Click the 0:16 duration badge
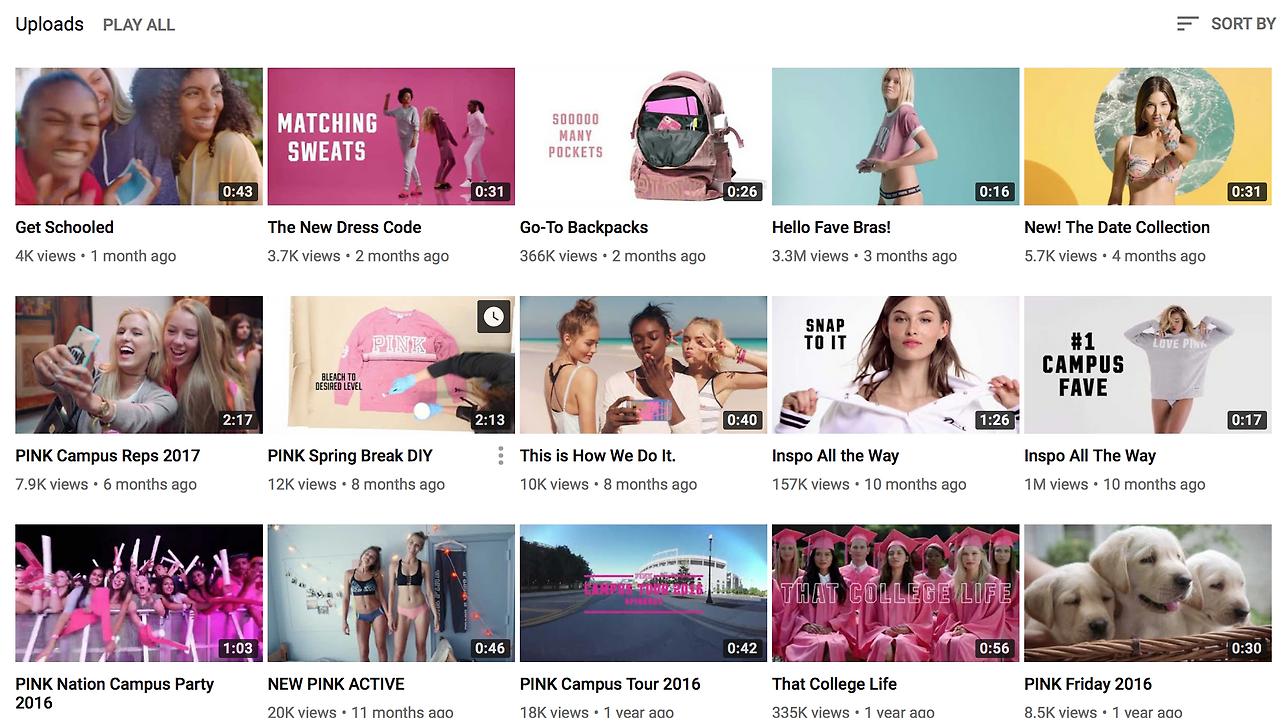This screenshot has width=1280, height=718. [x=994, y=192]
